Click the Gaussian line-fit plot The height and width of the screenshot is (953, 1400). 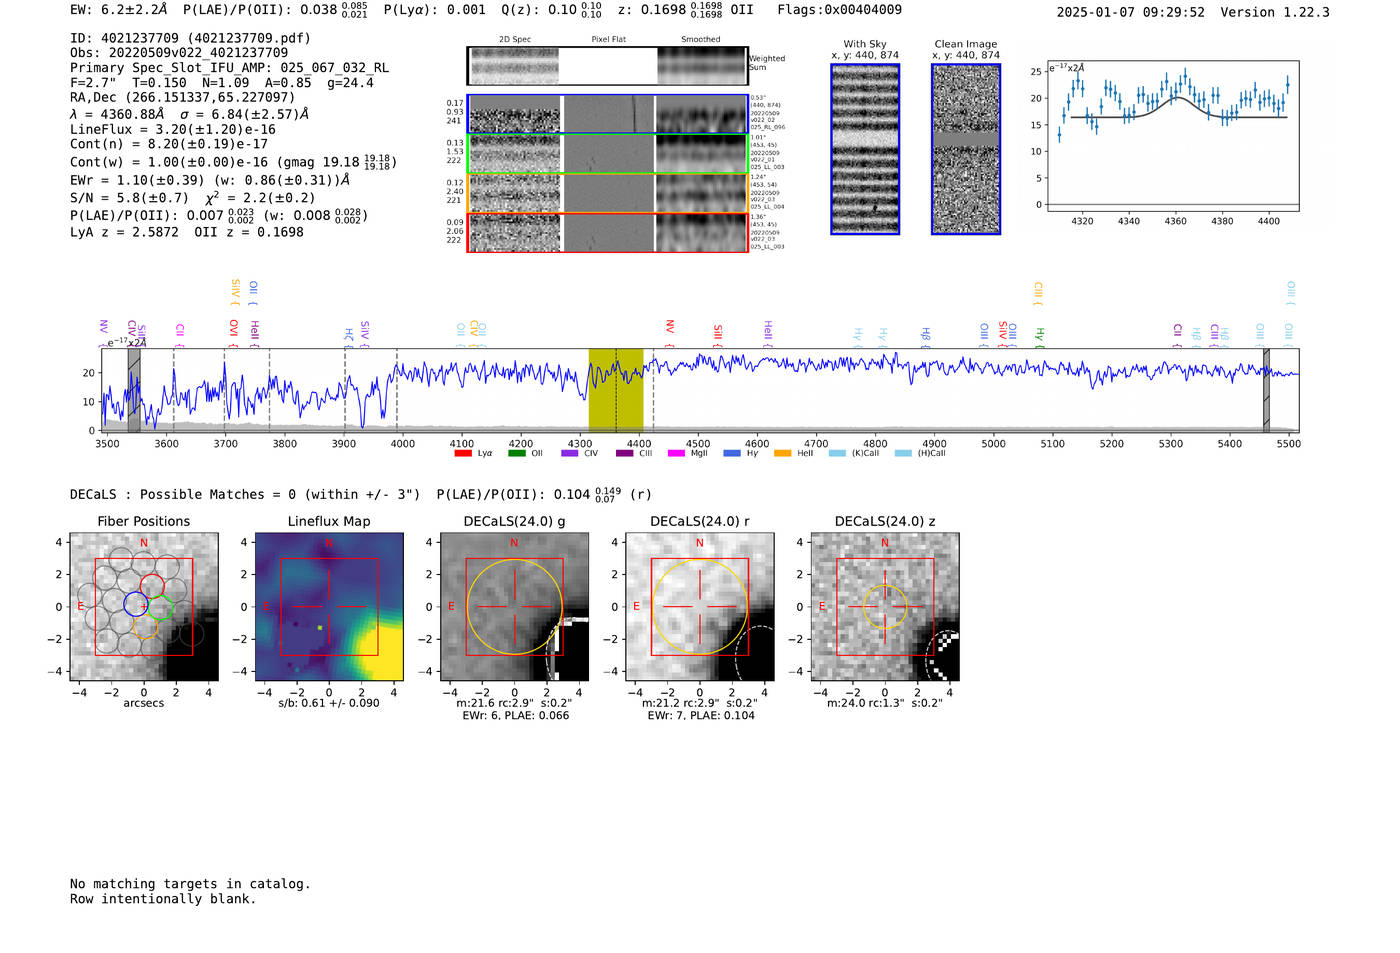click(1172, 137)
